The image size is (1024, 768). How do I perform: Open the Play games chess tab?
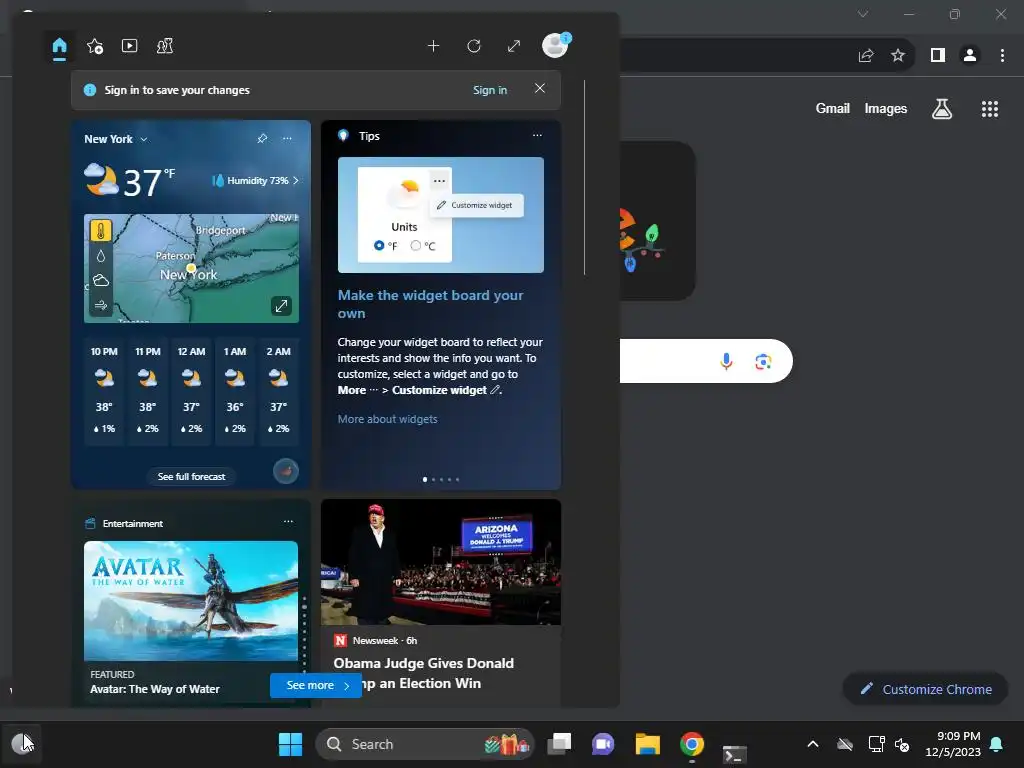coord(165,46)
